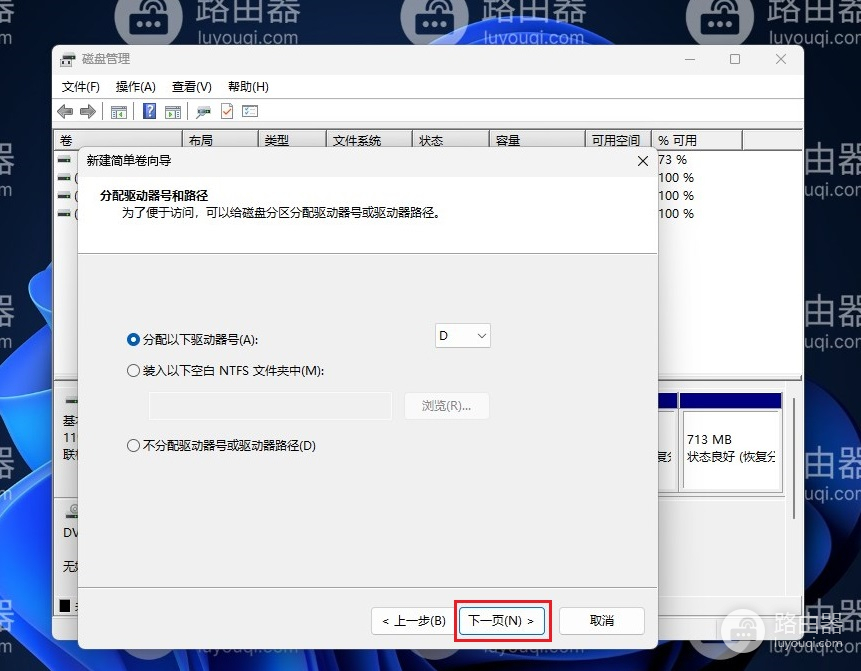Image resolution: width=861 pixels, height=671 pixels.
Task: Click the disk magnifier (rescan) toolbar icon
Action: [204, 111]
